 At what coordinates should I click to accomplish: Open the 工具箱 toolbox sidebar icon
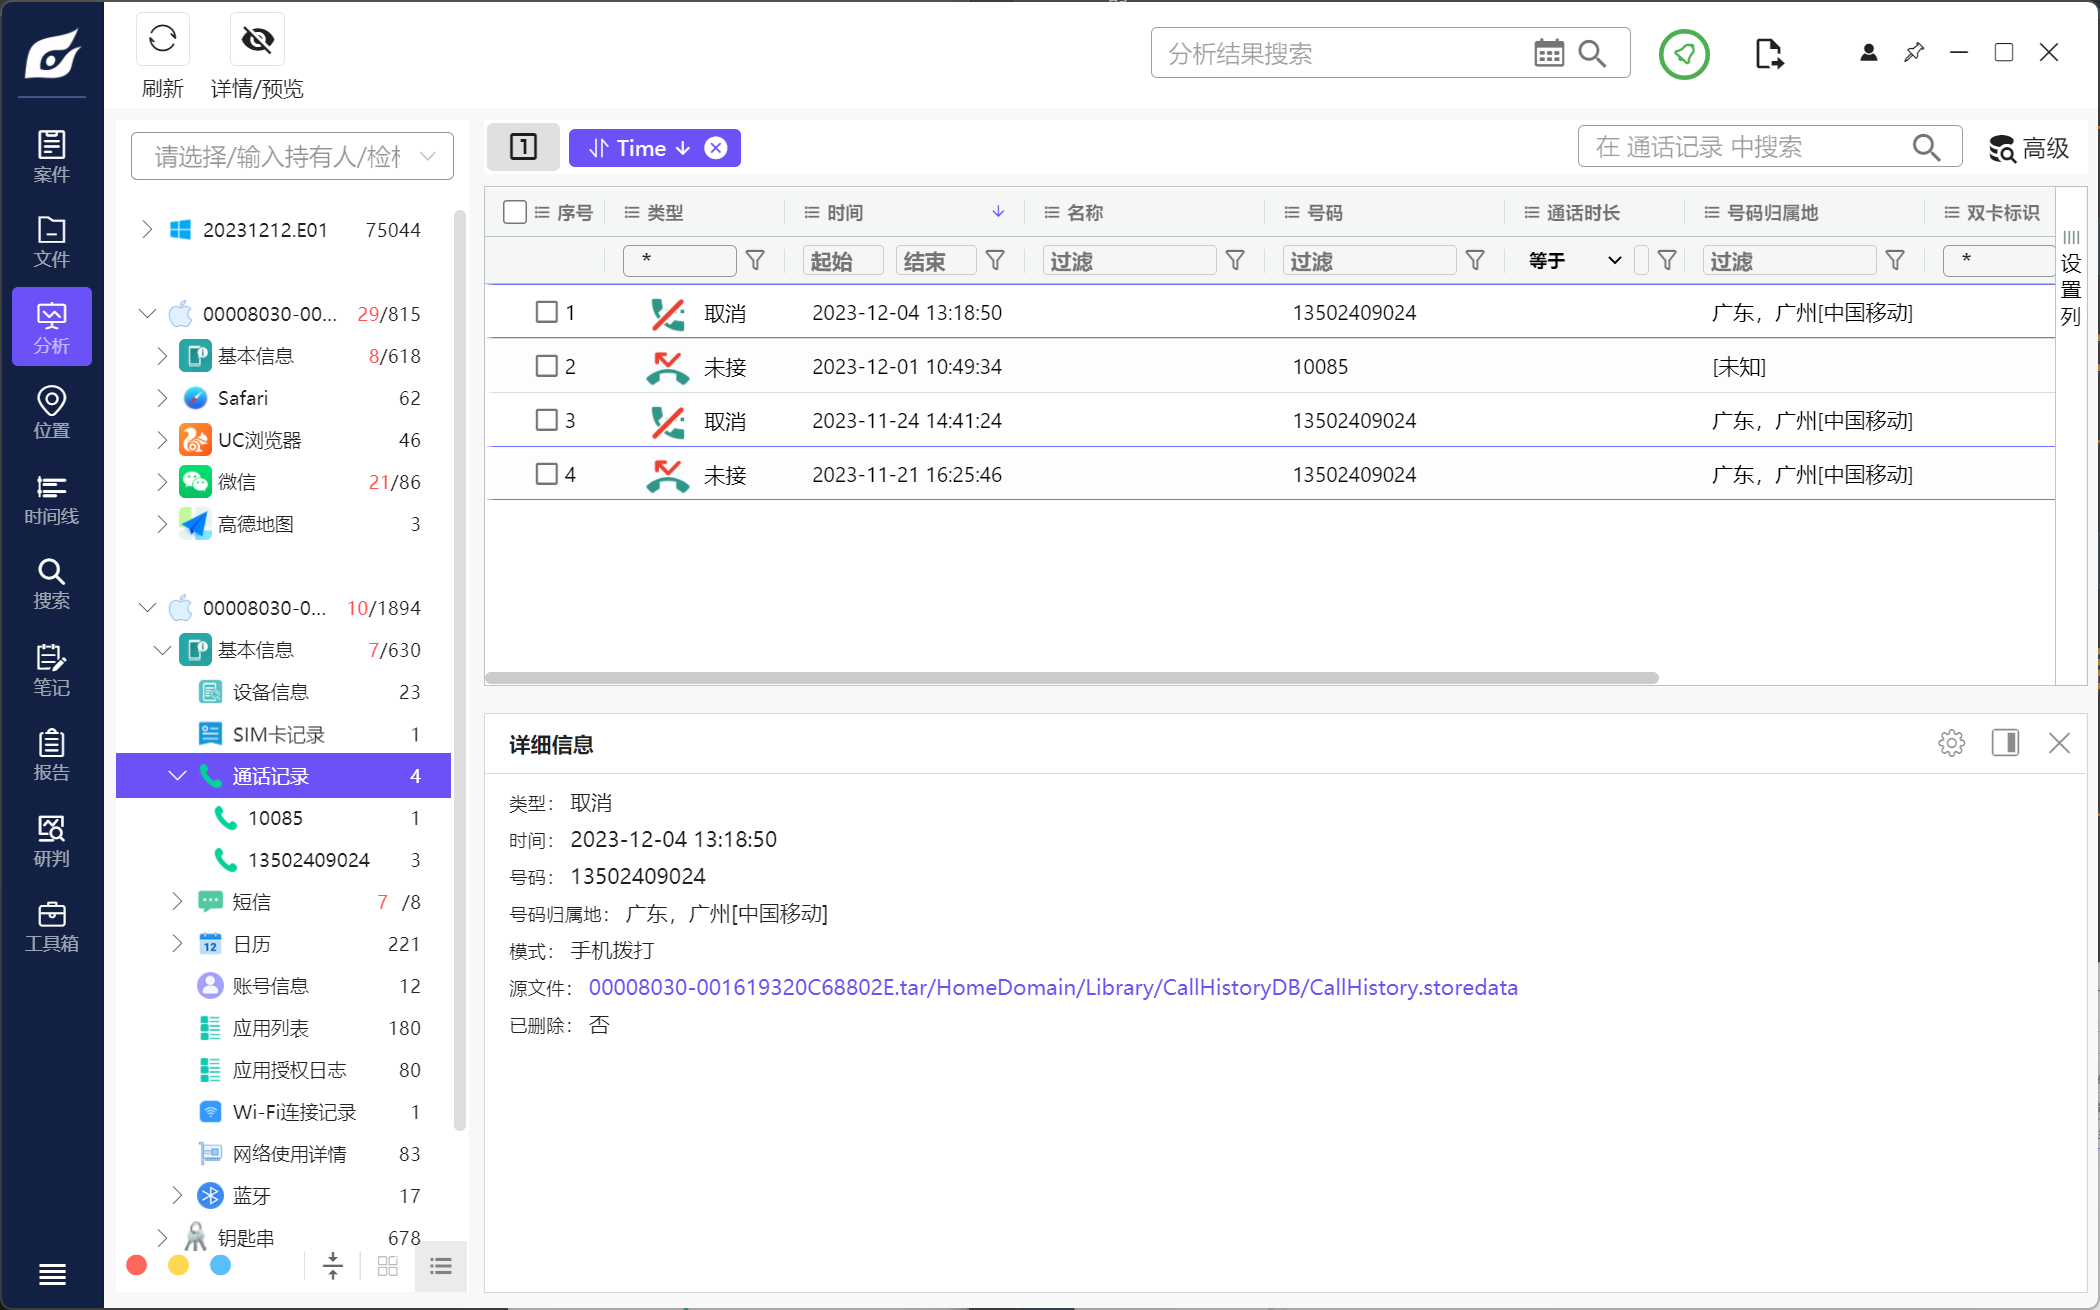pos(51,926)
